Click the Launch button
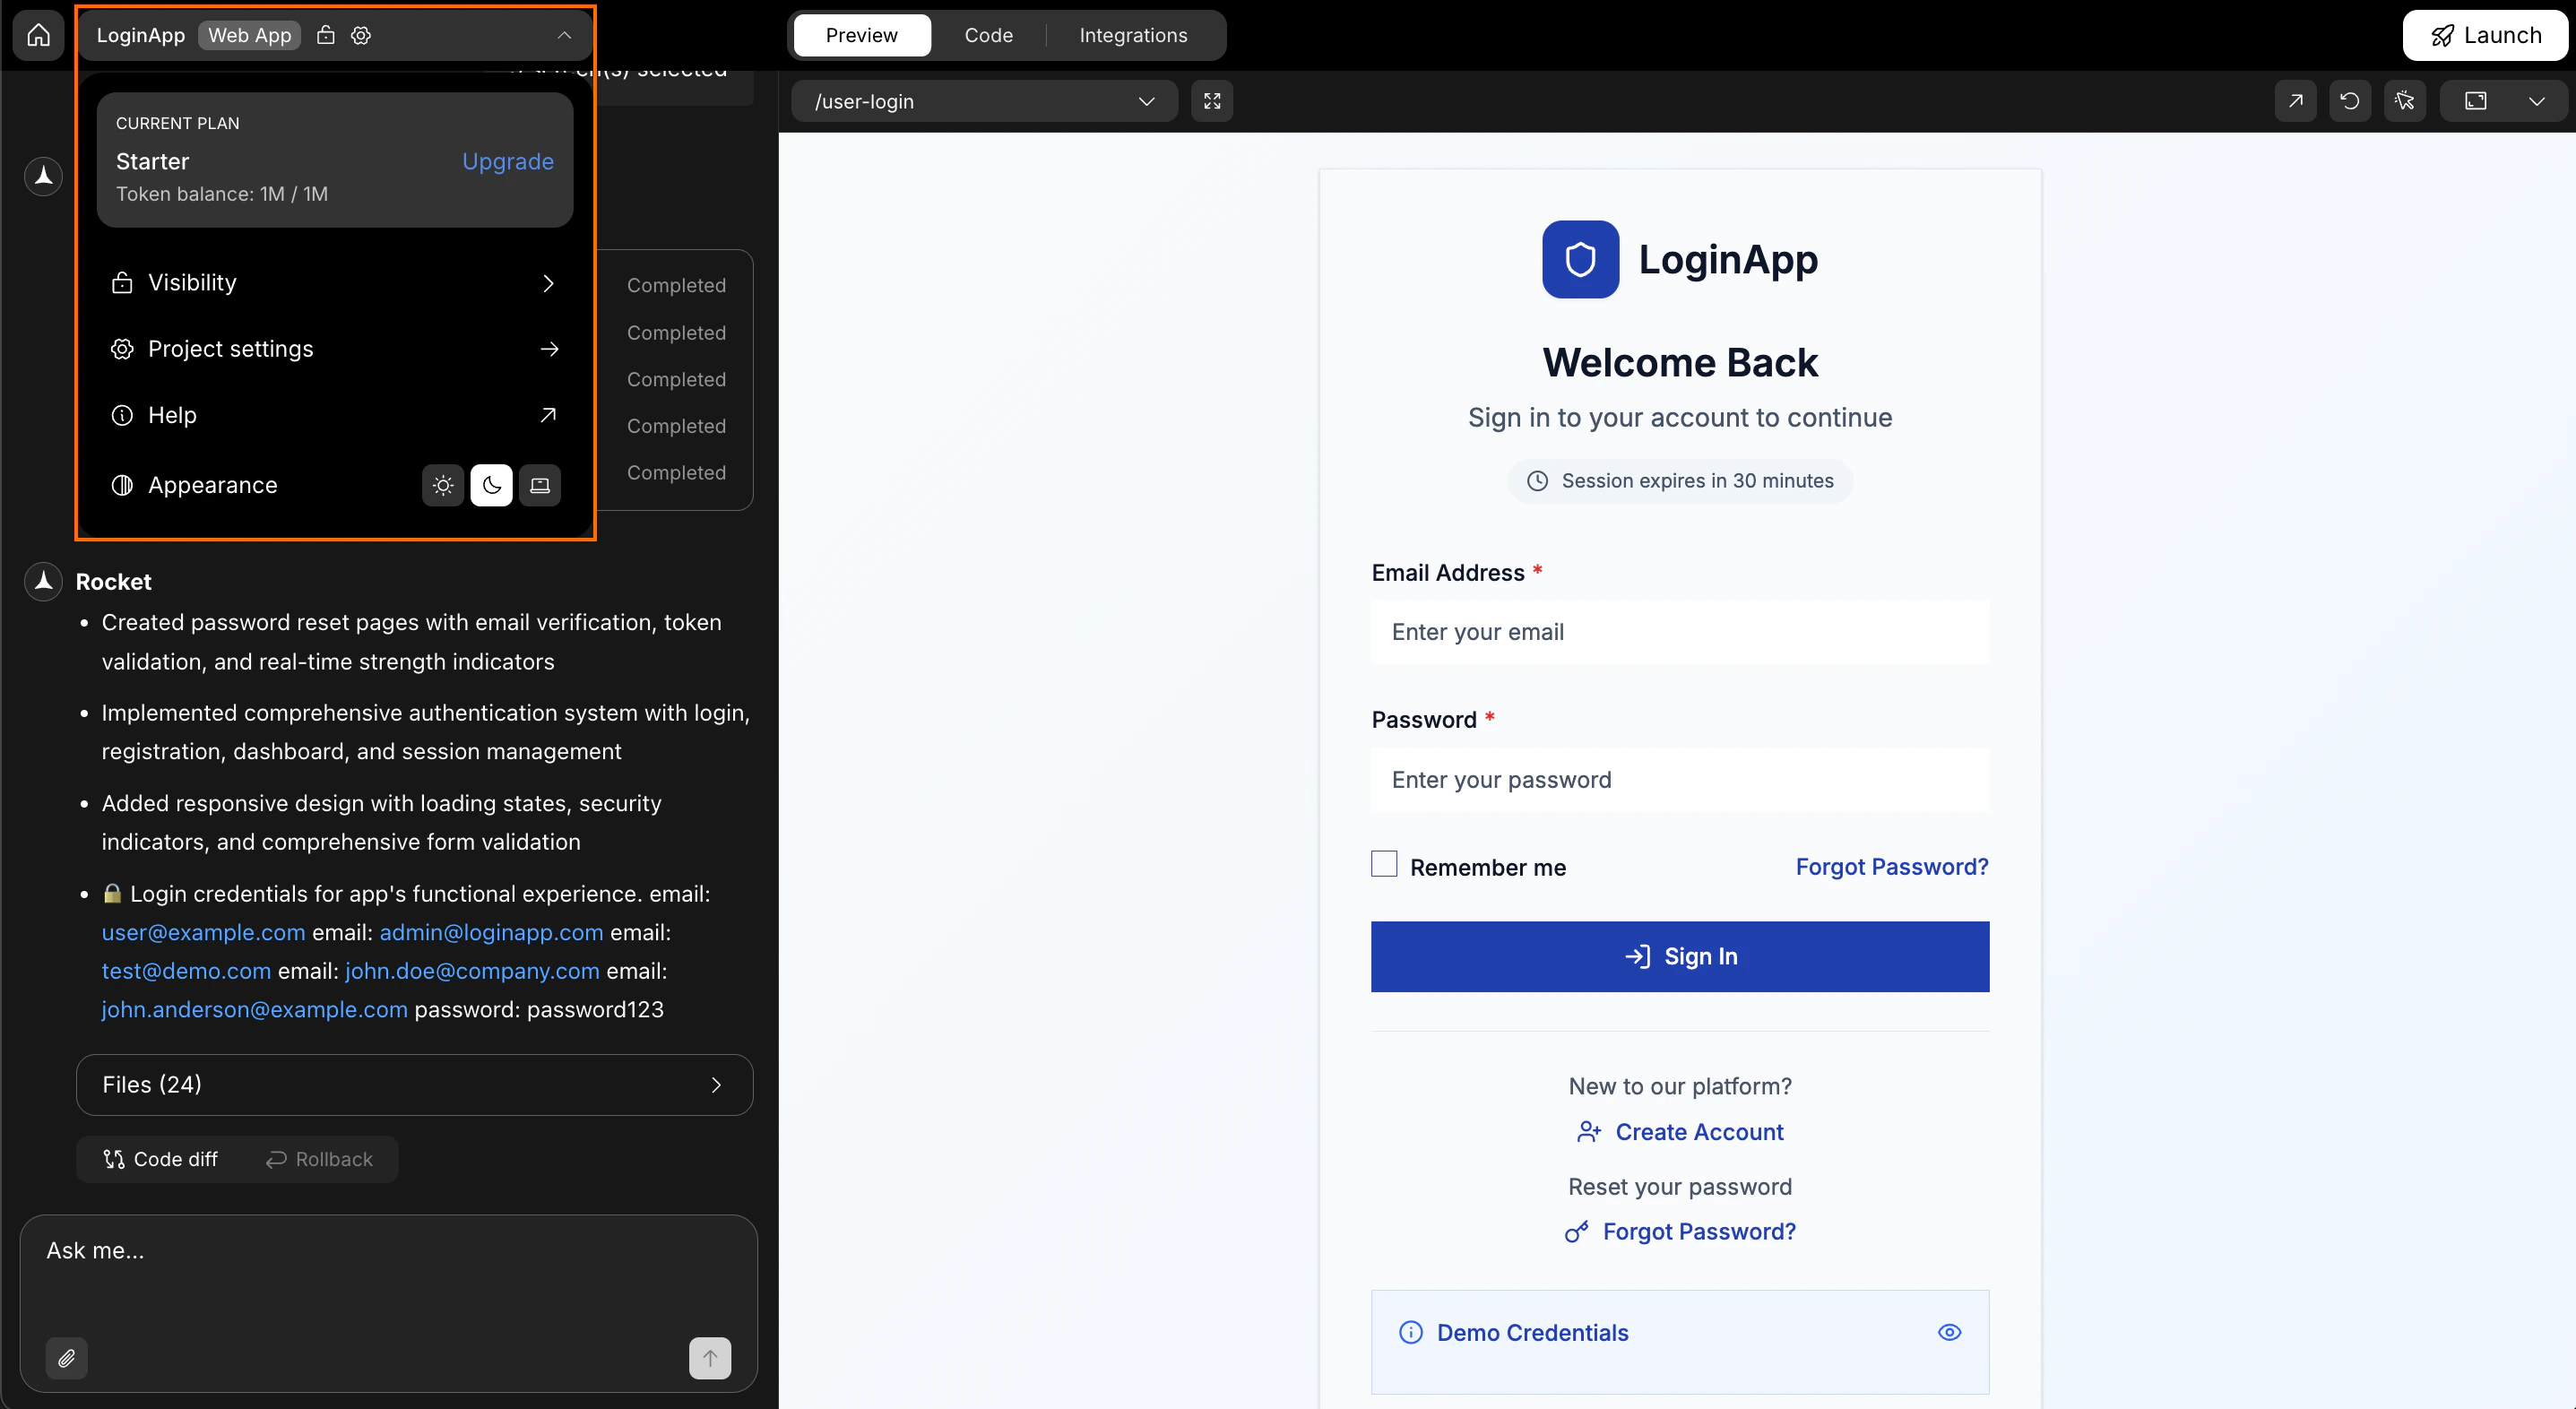 coord(2486,34)
